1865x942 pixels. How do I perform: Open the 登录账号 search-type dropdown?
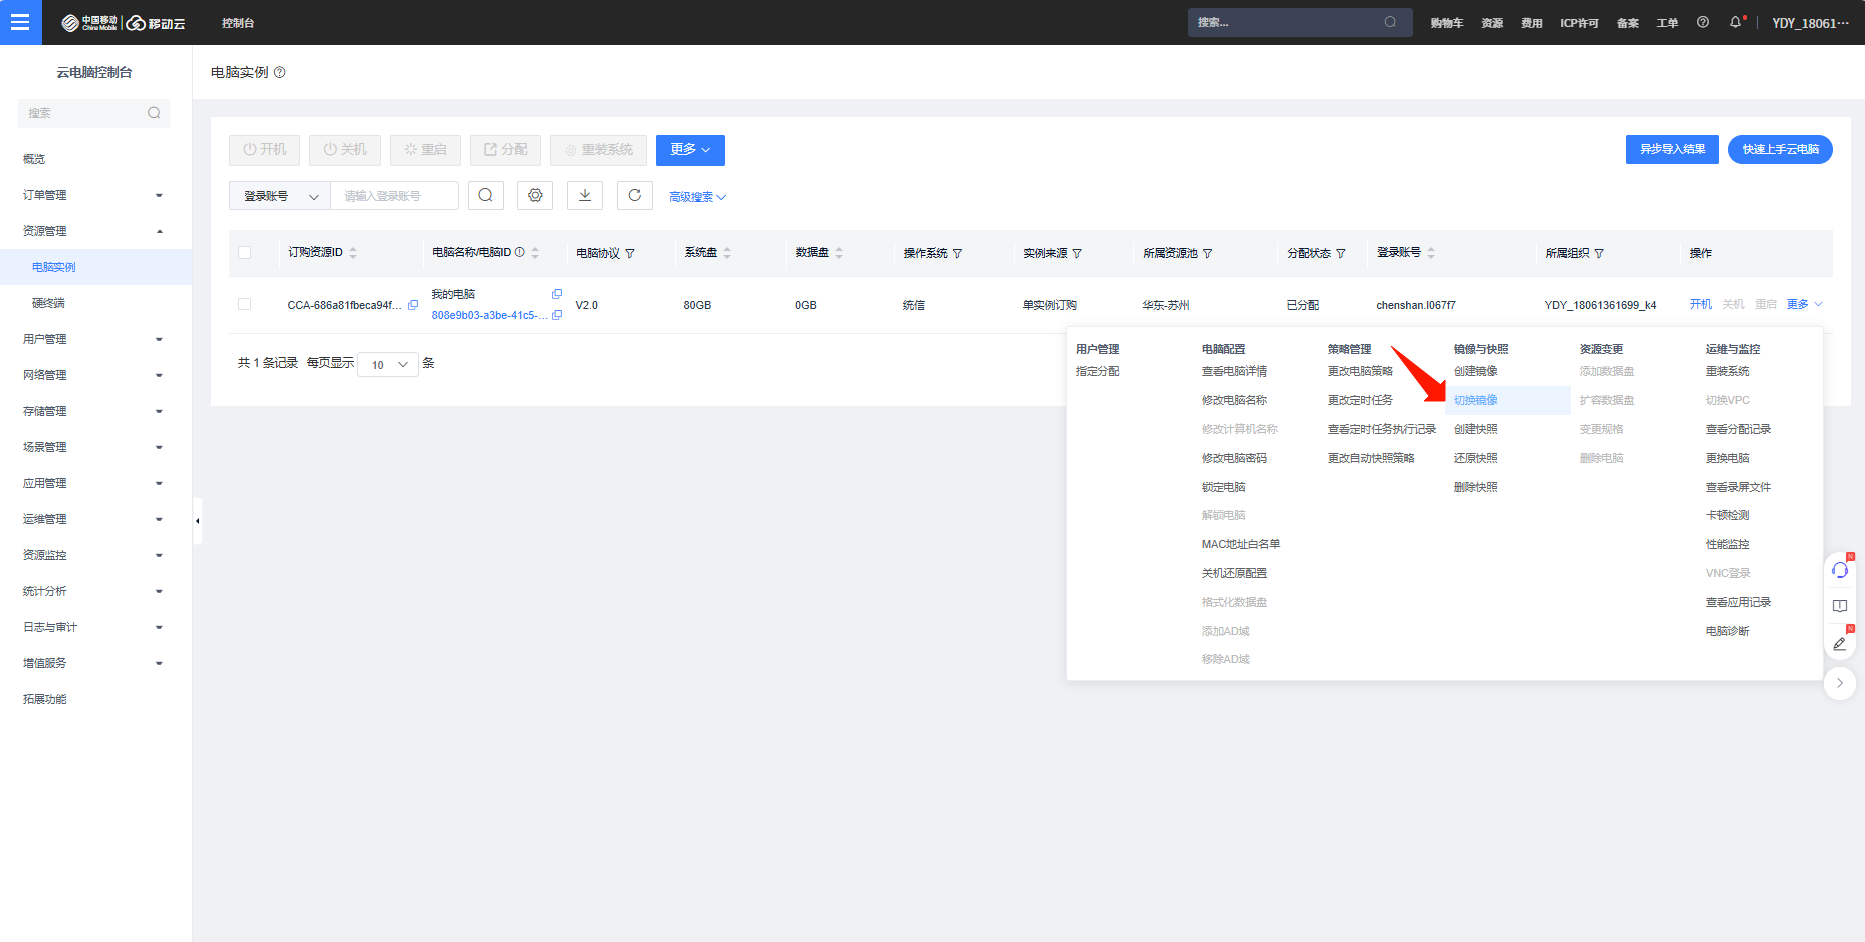coord(280,196)
